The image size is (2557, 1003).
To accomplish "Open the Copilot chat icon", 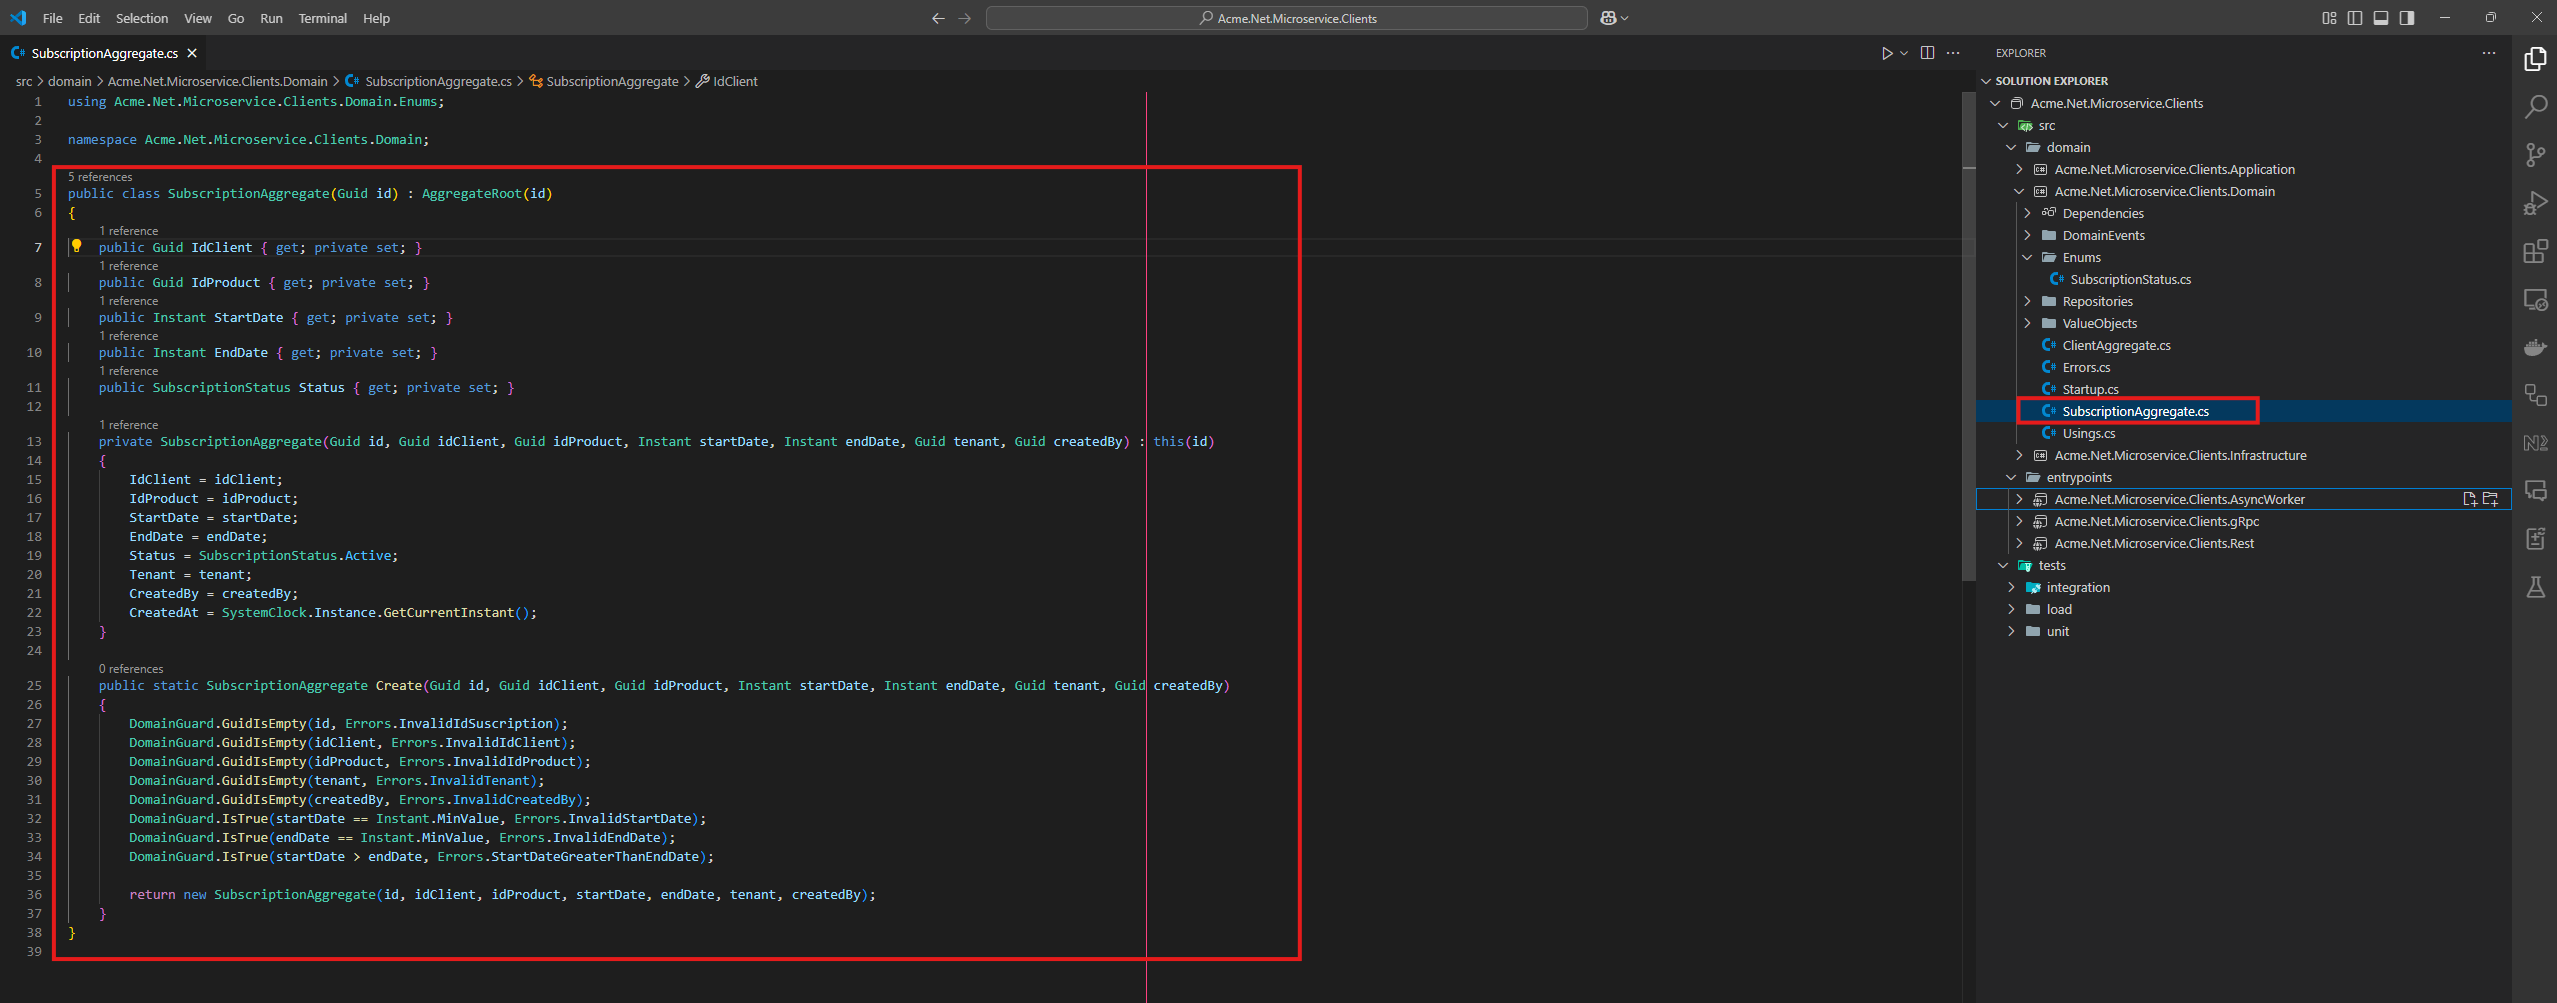I will click(1608, 18).
